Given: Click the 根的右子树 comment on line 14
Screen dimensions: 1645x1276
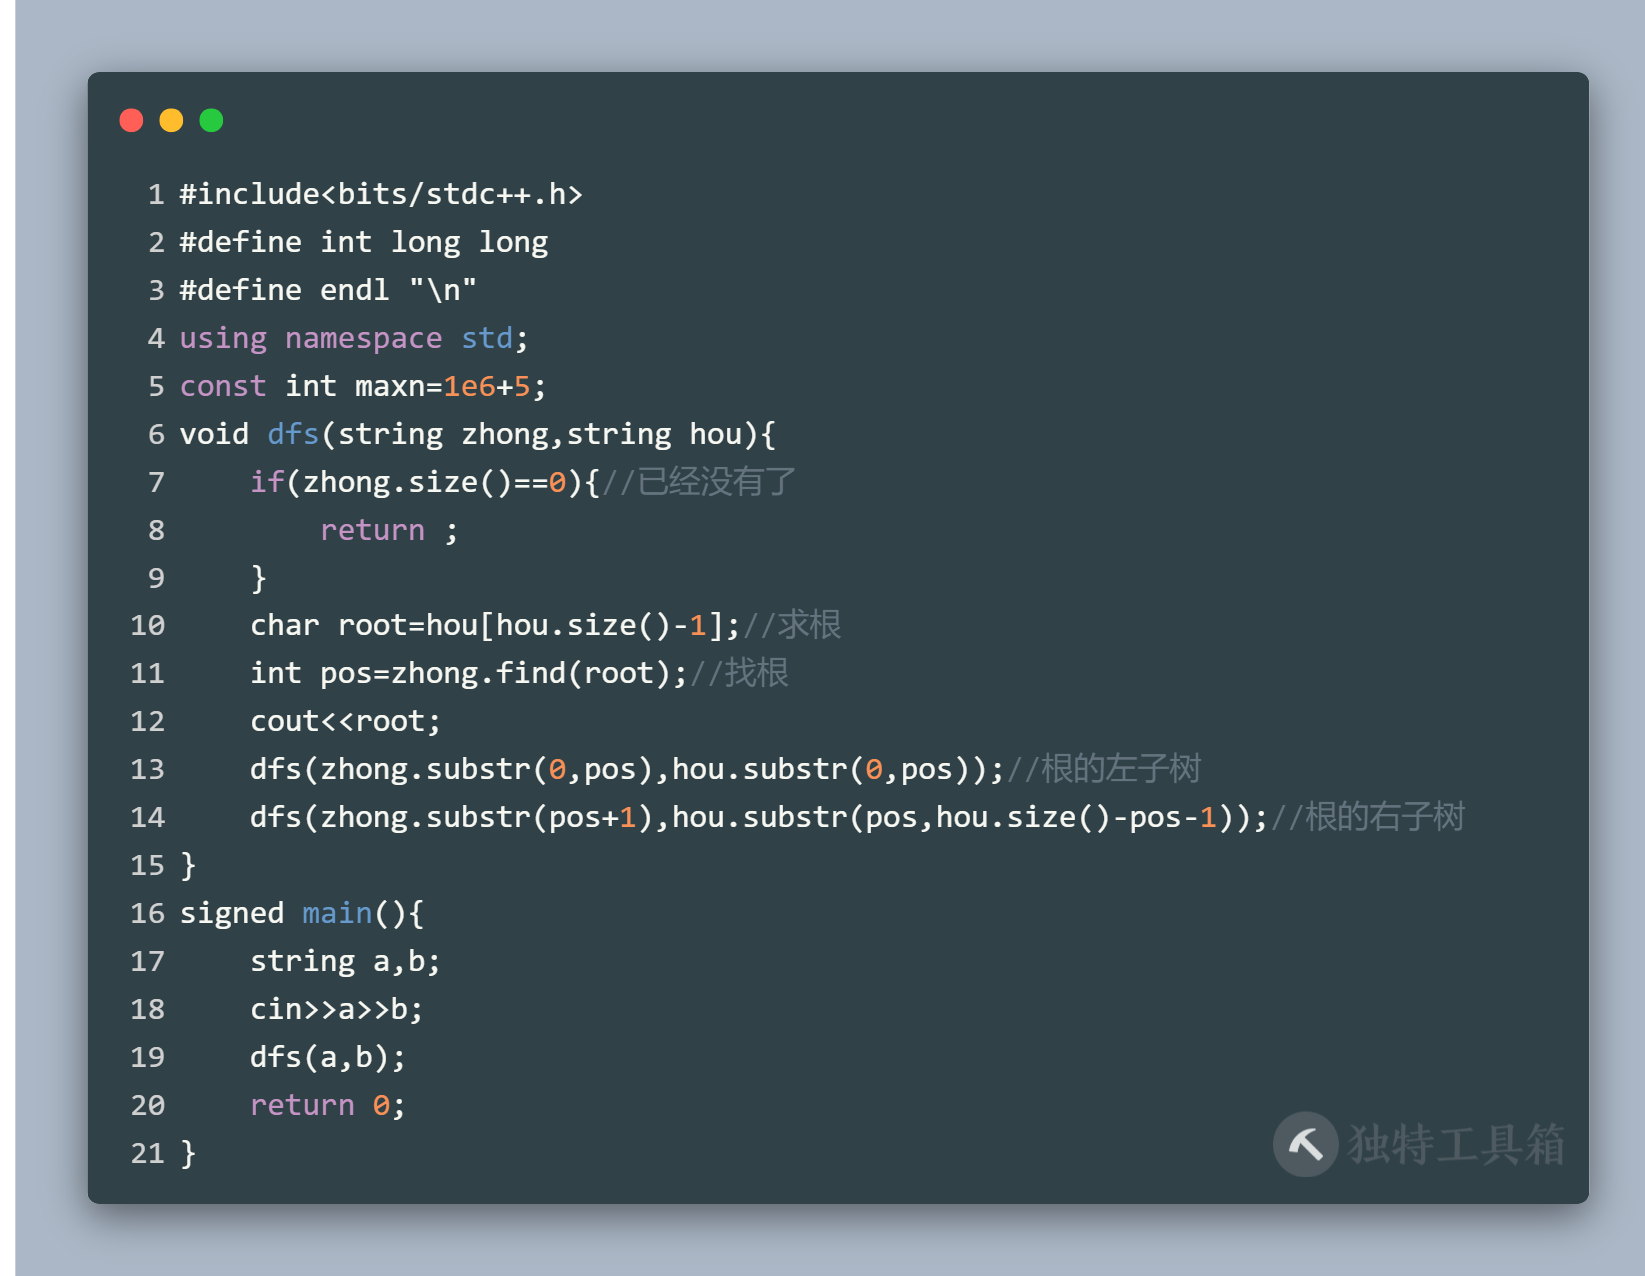Looking at the screenshot, I should [x=1368, y=817].
